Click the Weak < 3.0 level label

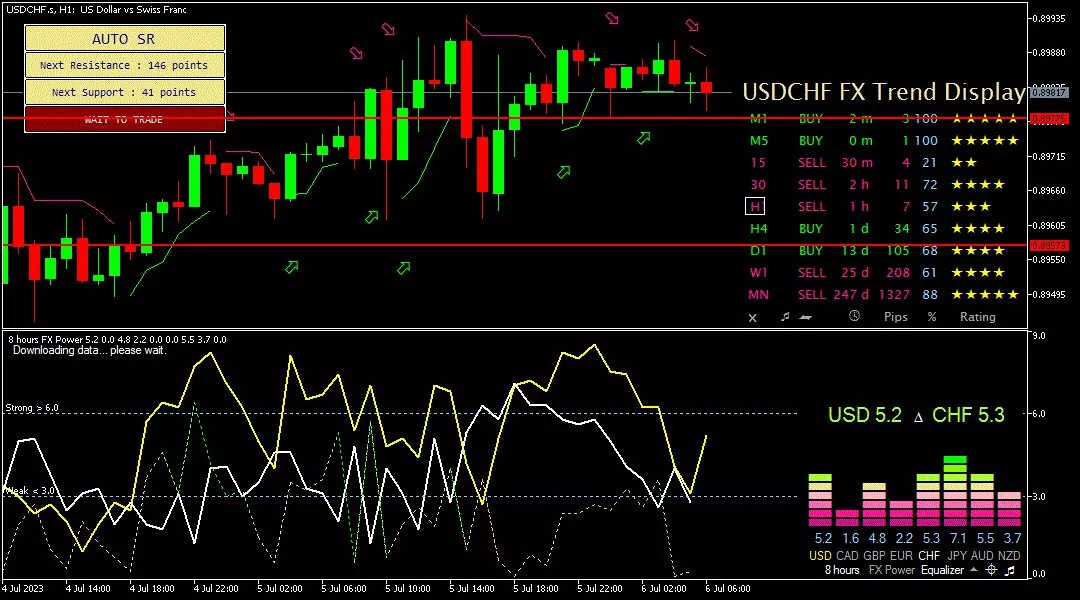coord(31,490)
